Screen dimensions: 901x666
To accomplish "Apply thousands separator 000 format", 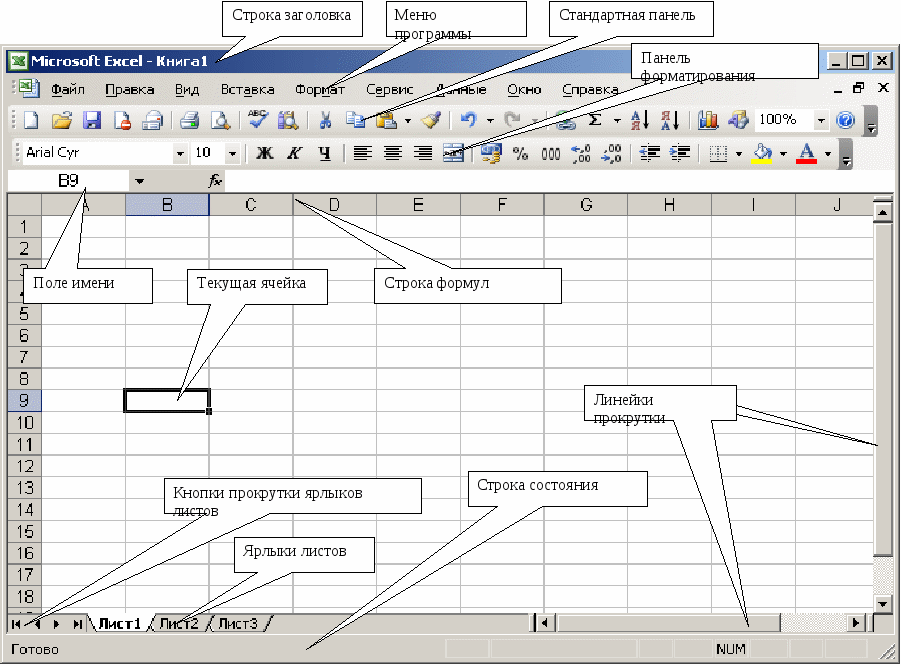I will (550, 153).
